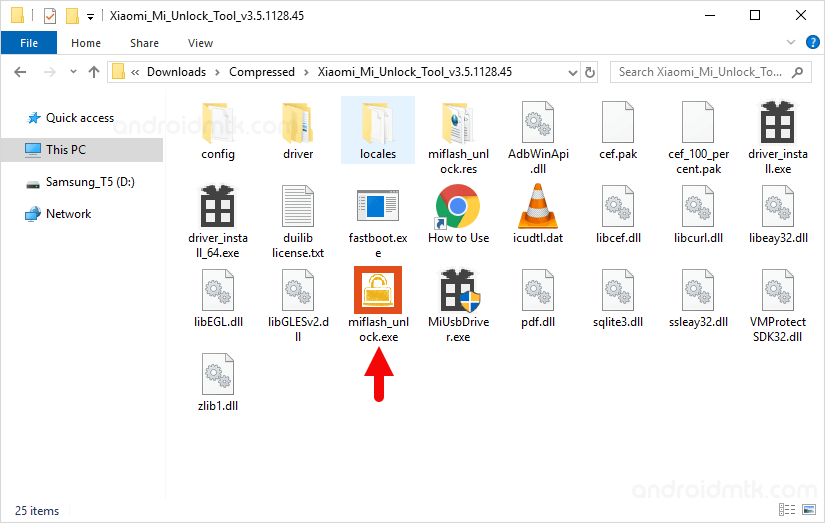Select the cef.pak file icon
This screenshot has width=825, height=523.
point(618,122)
